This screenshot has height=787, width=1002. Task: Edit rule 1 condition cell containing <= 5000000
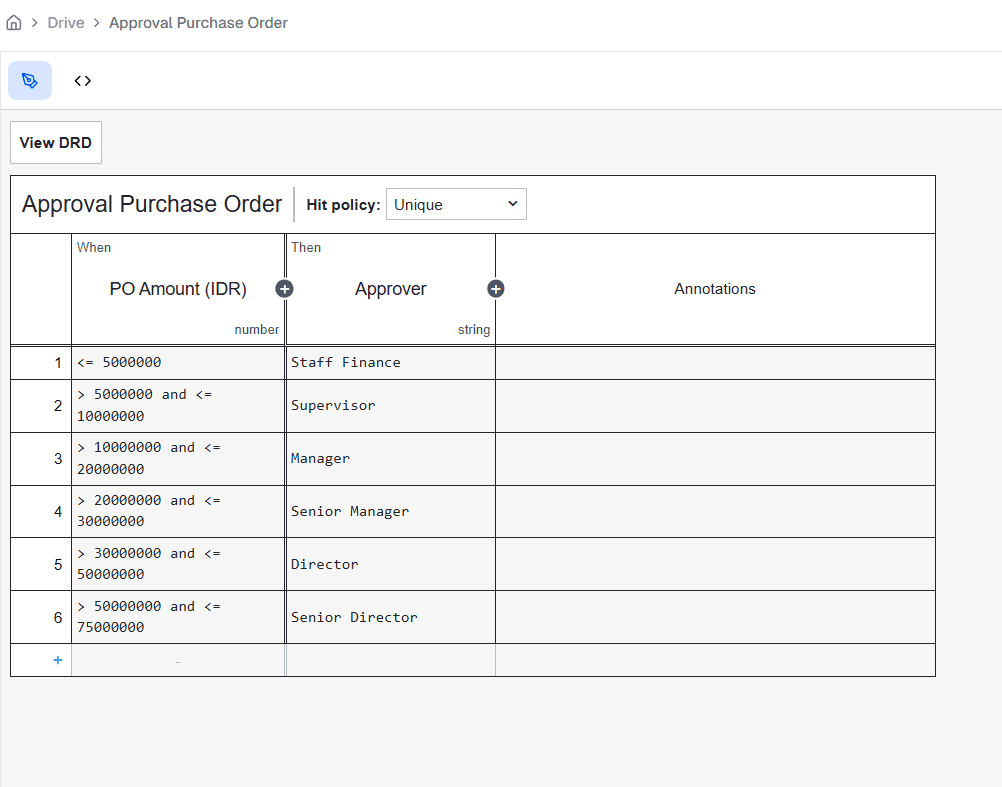coord(178,362)
